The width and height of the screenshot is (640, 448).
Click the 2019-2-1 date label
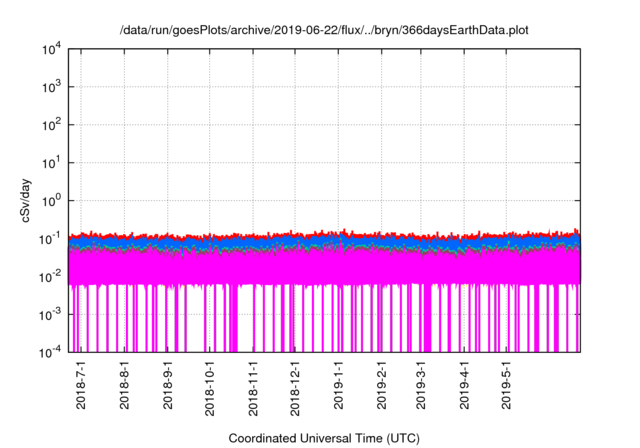point(382,384)
